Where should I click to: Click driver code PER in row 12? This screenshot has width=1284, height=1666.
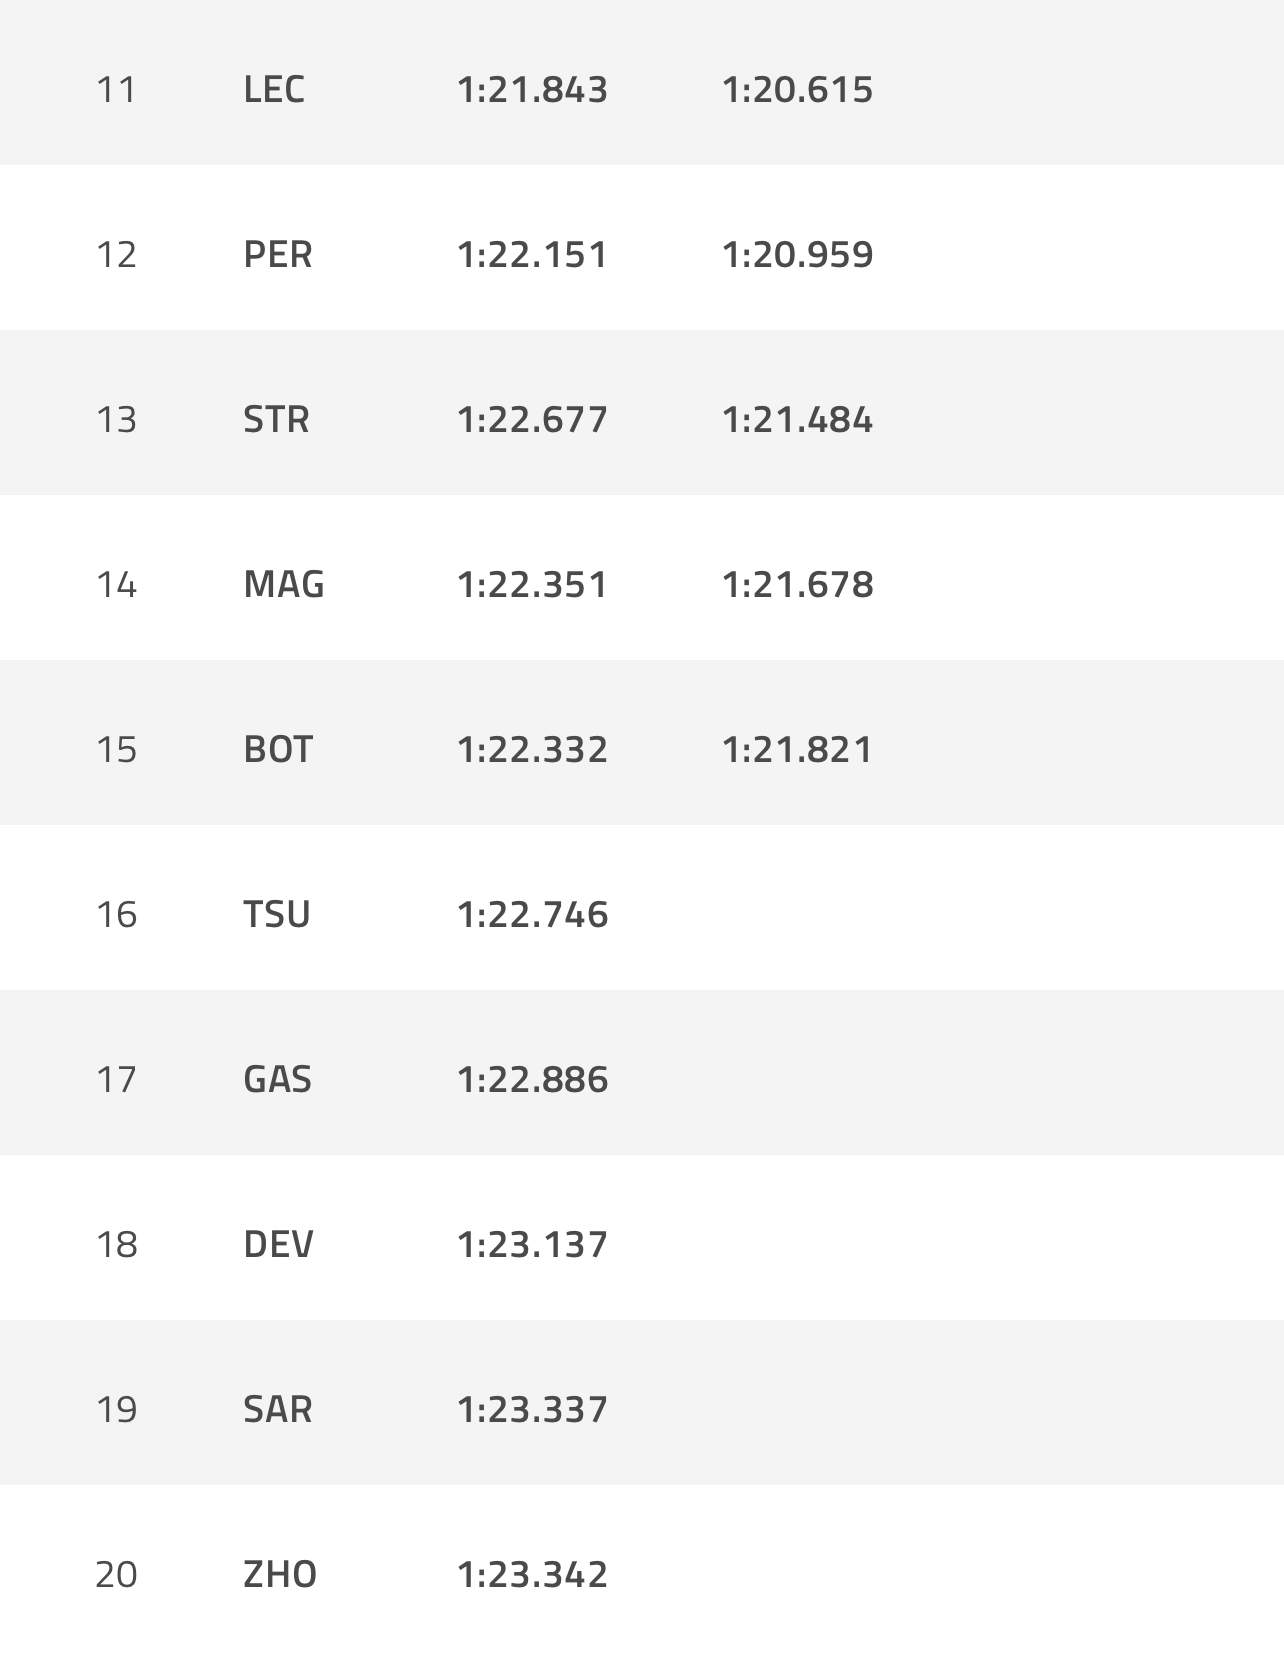pos(277,254)
